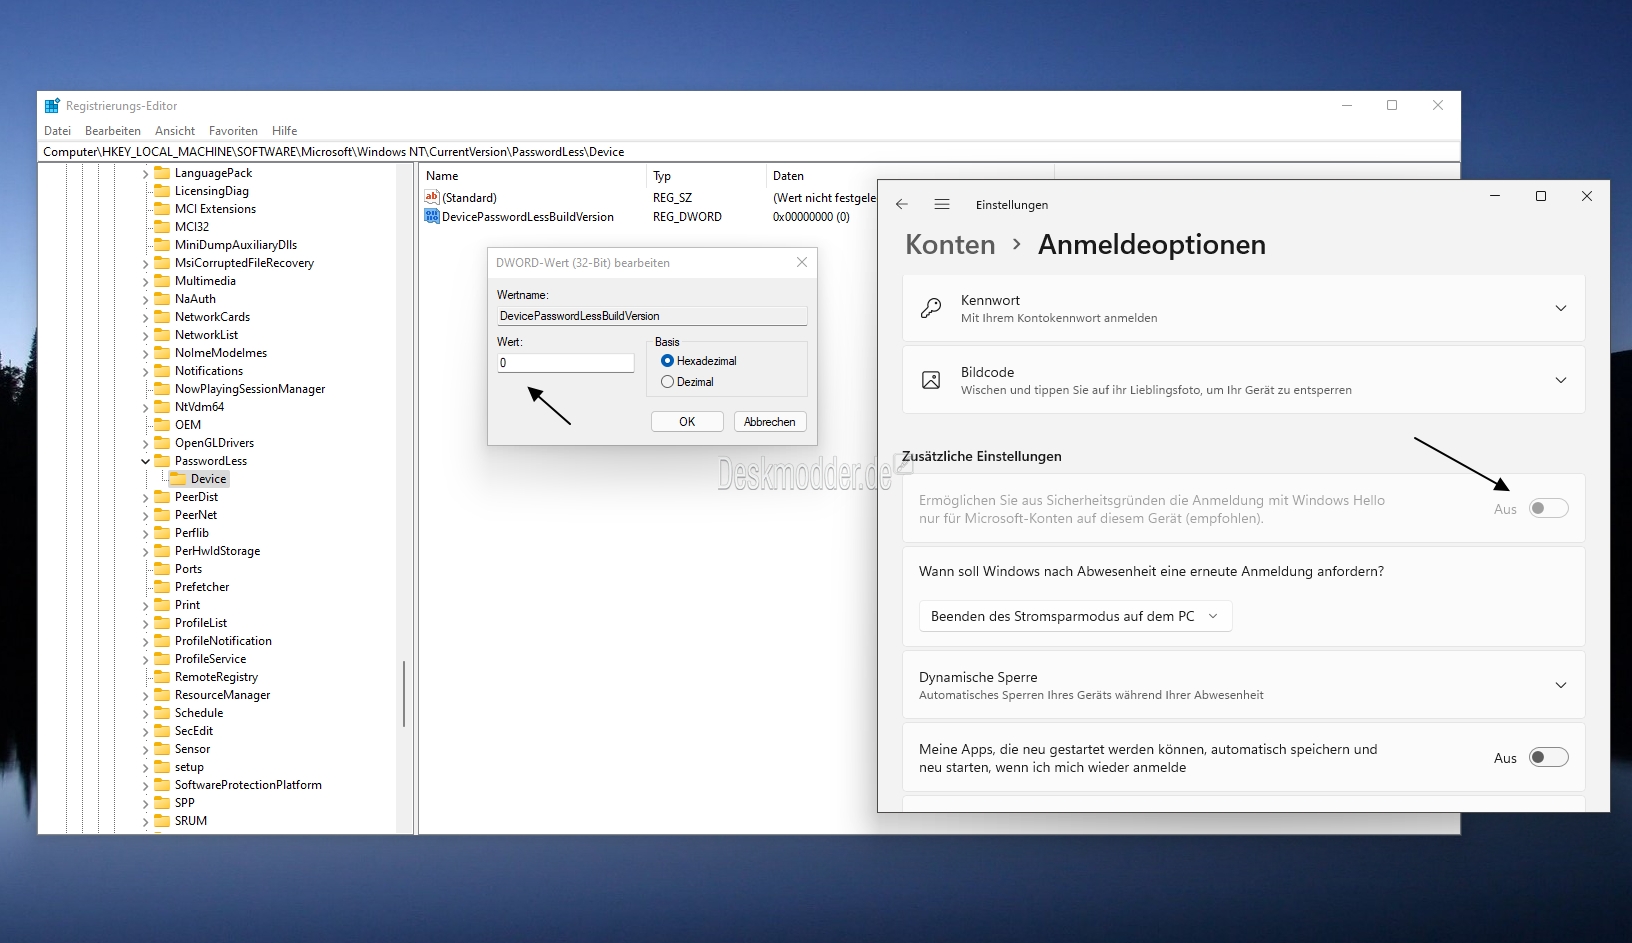Select the PerHwIdStorage tree item
Viewport: 1632px width, 943px height.
(217, 551)
